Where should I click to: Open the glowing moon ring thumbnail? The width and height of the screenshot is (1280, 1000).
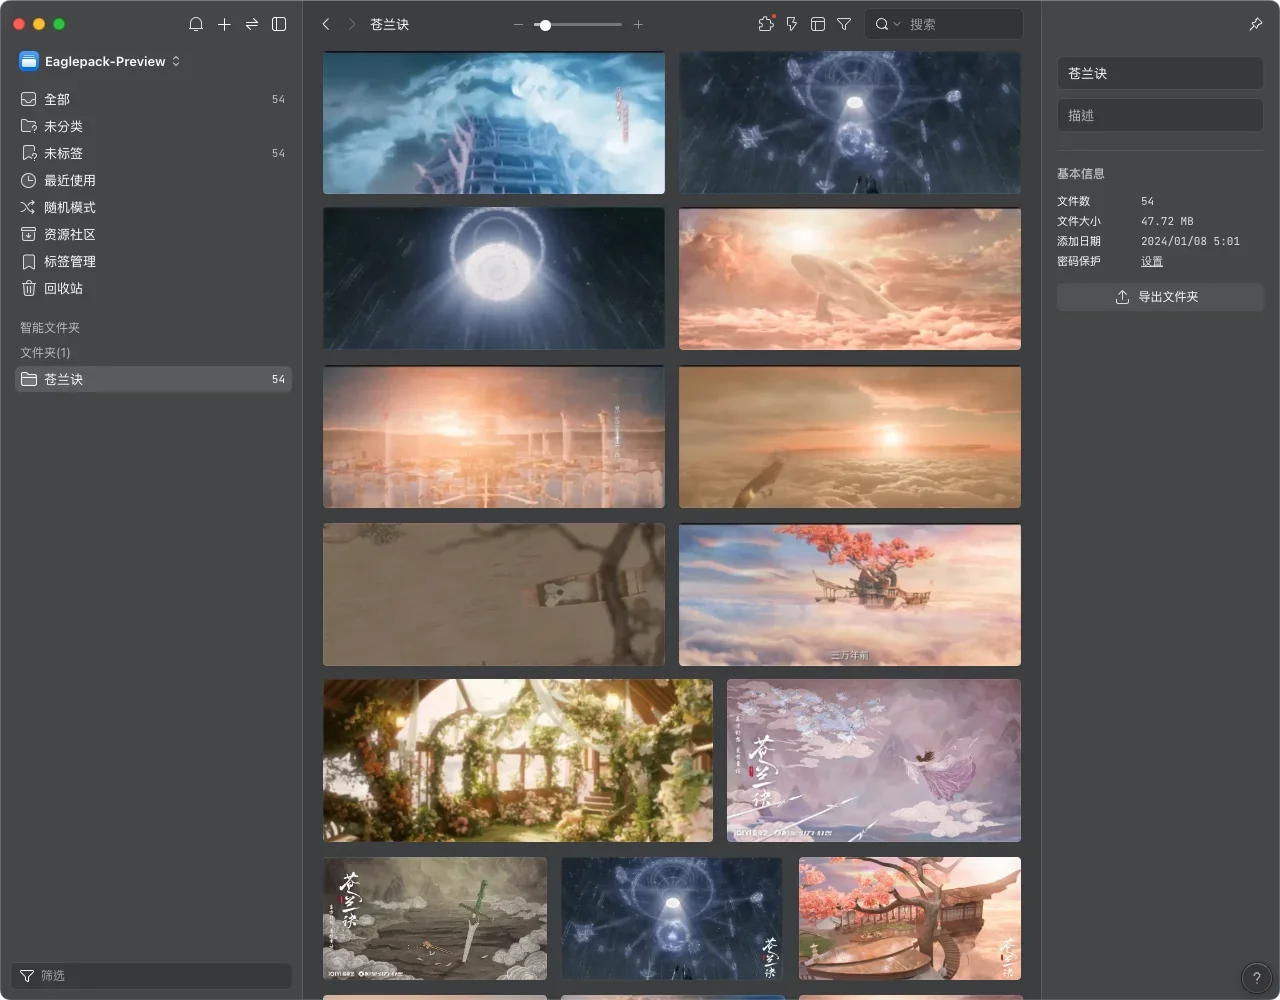pyautogui.click(x=494, y=279)
